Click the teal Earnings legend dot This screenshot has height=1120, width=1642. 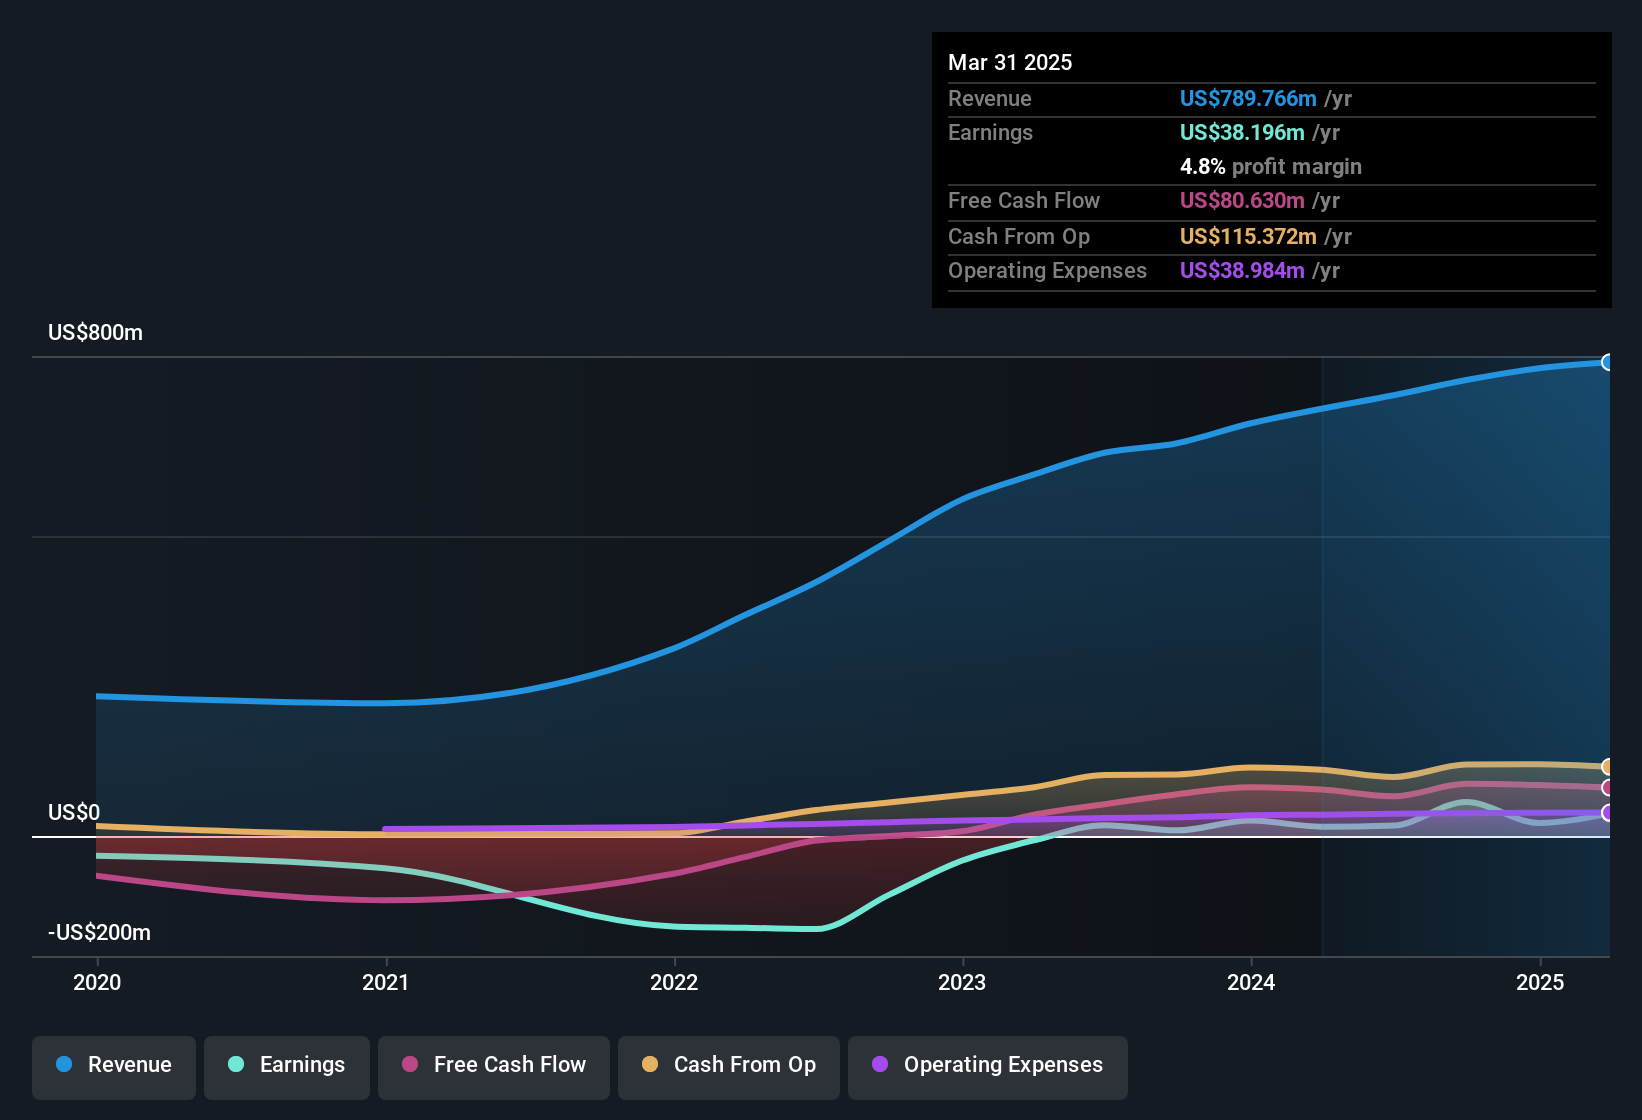[236, 1064]
